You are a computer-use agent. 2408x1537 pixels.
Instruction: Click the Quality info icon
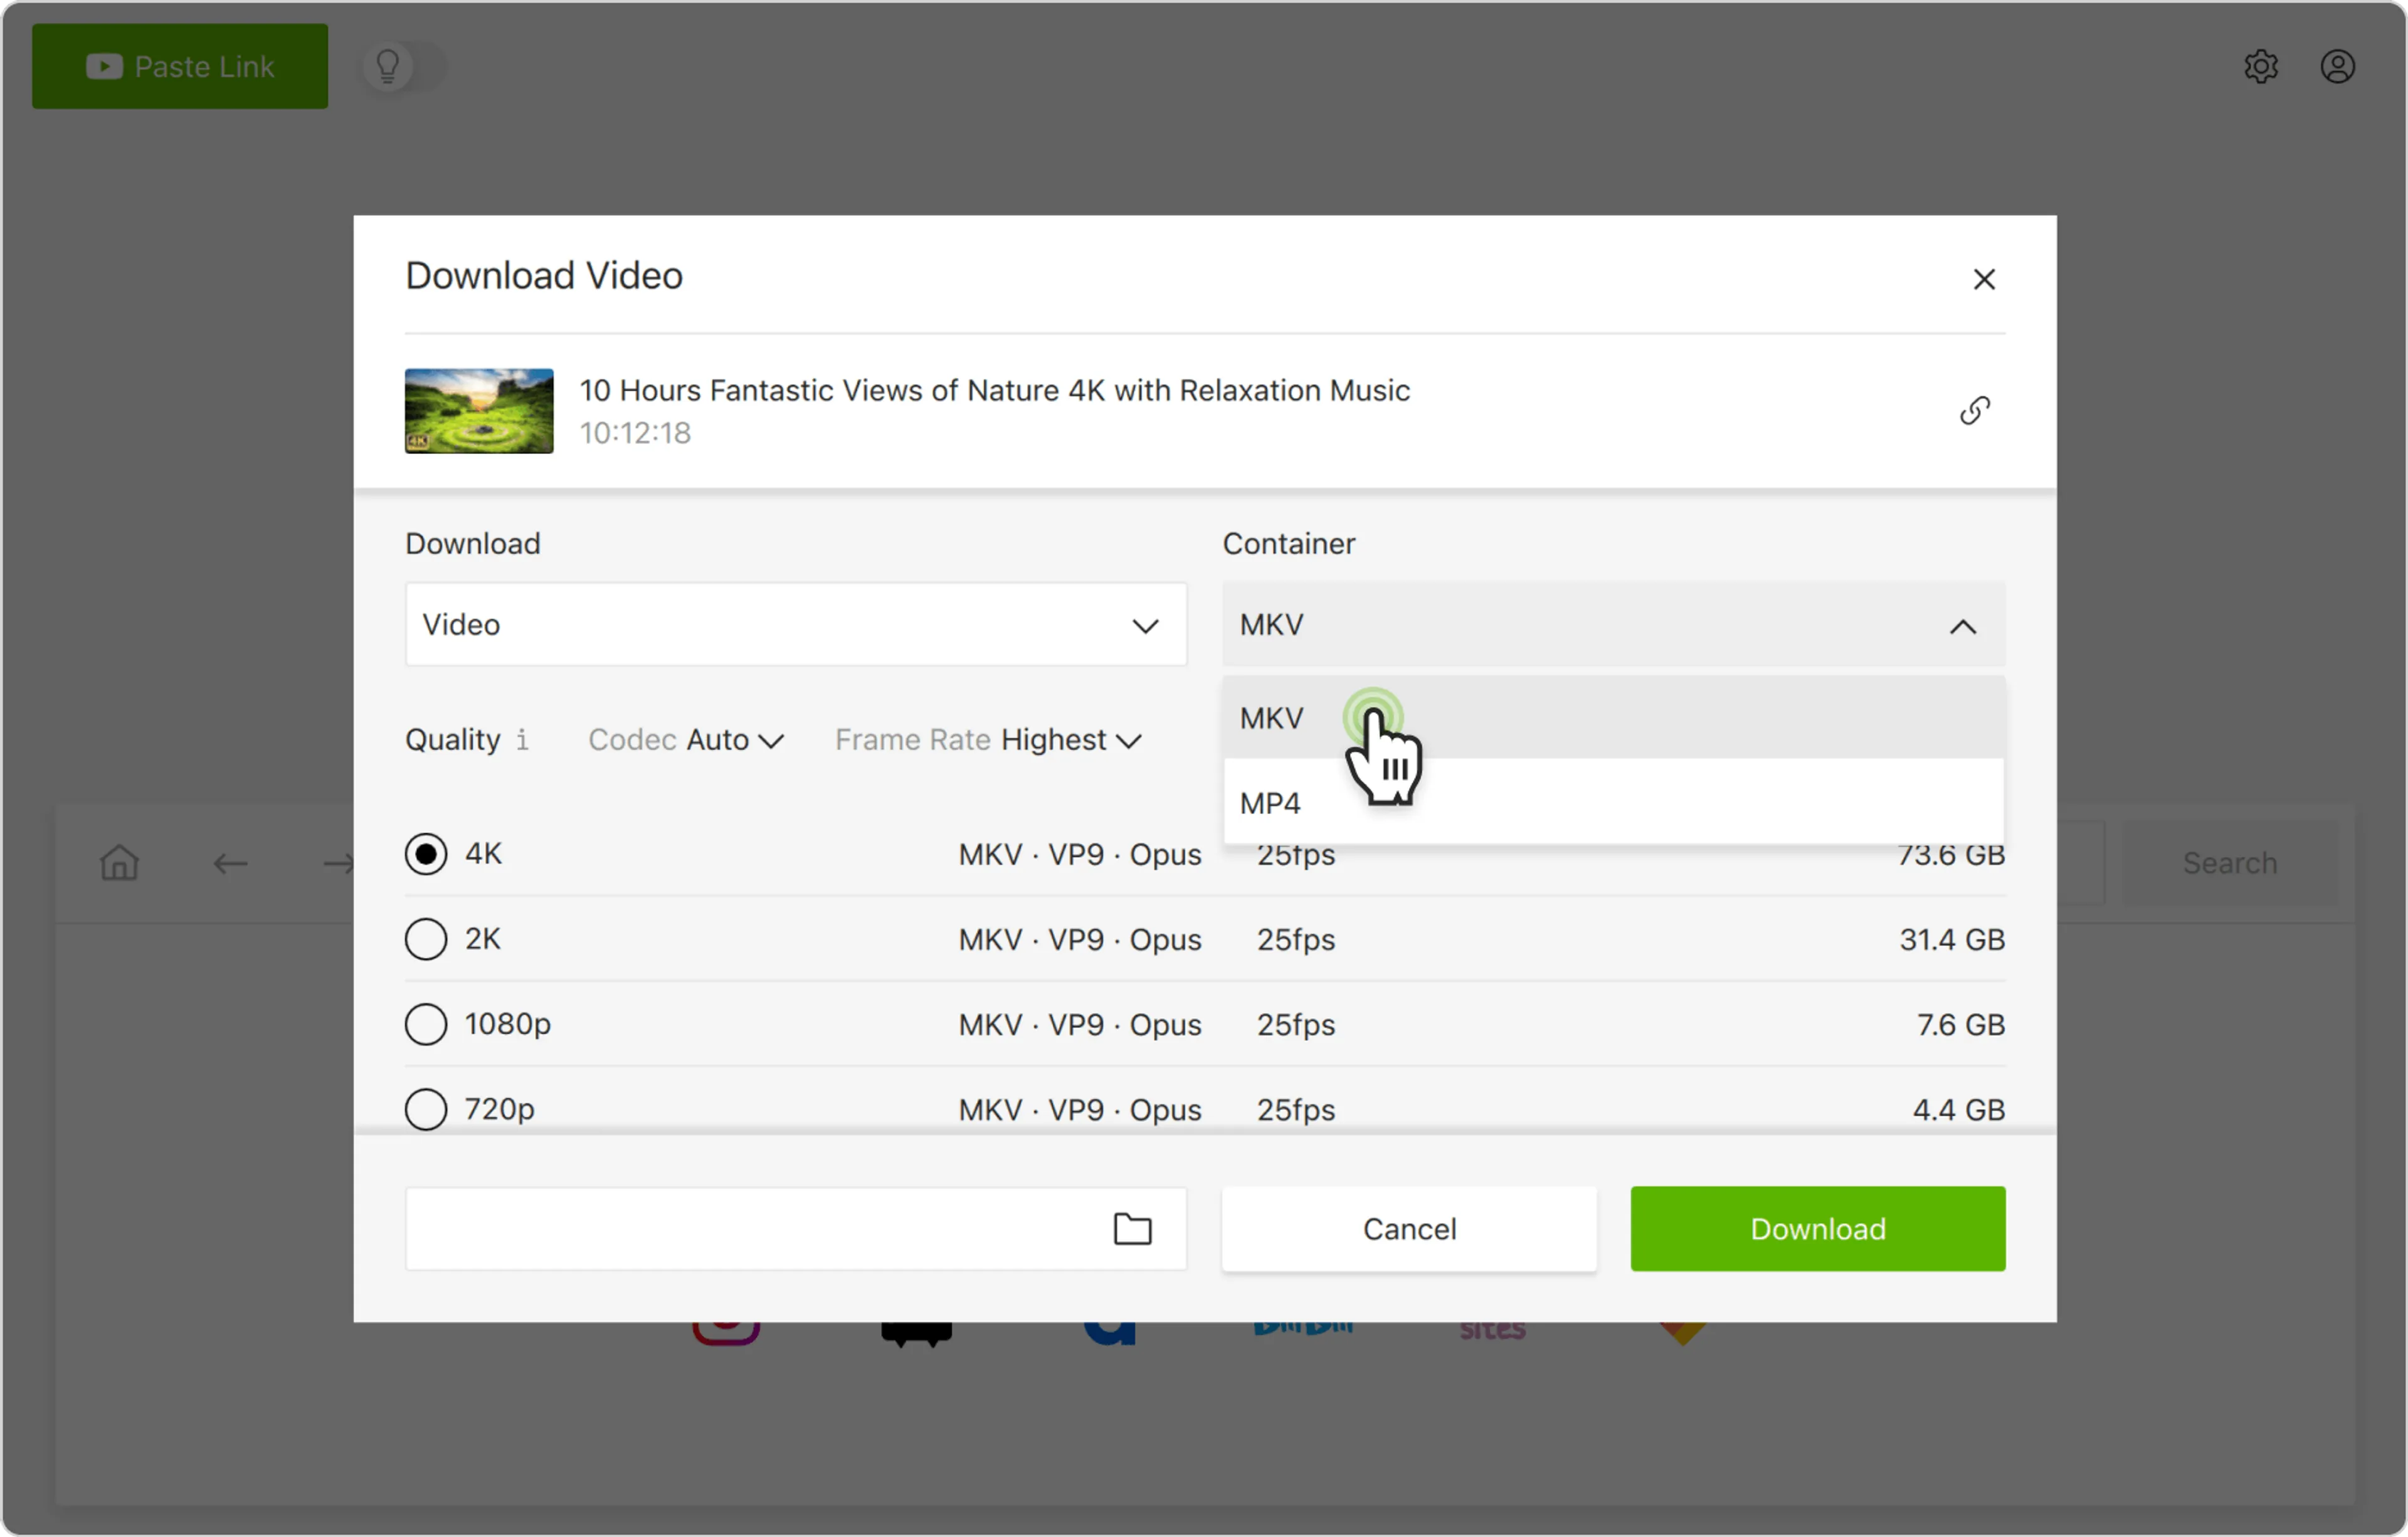point(522,740)
